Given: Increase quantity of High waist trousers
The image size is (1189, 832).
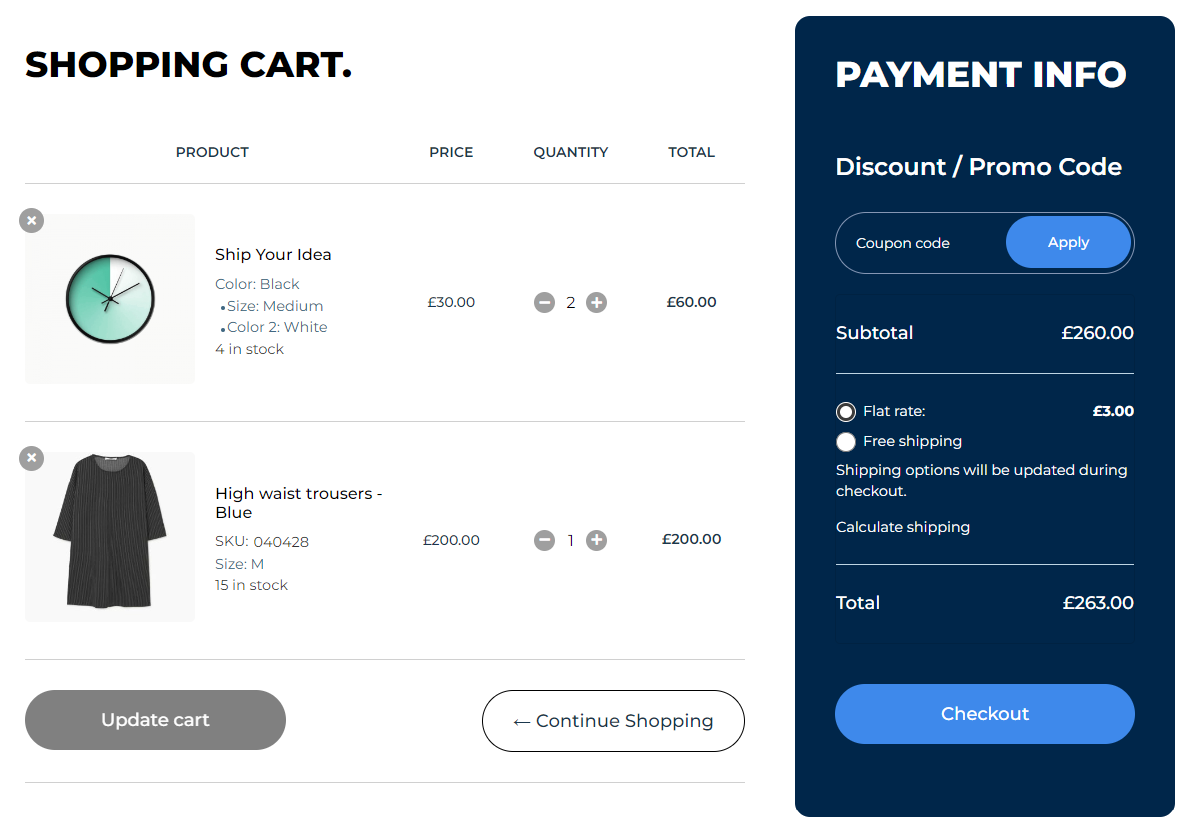Looking at the screenshot, I should 596,540.
